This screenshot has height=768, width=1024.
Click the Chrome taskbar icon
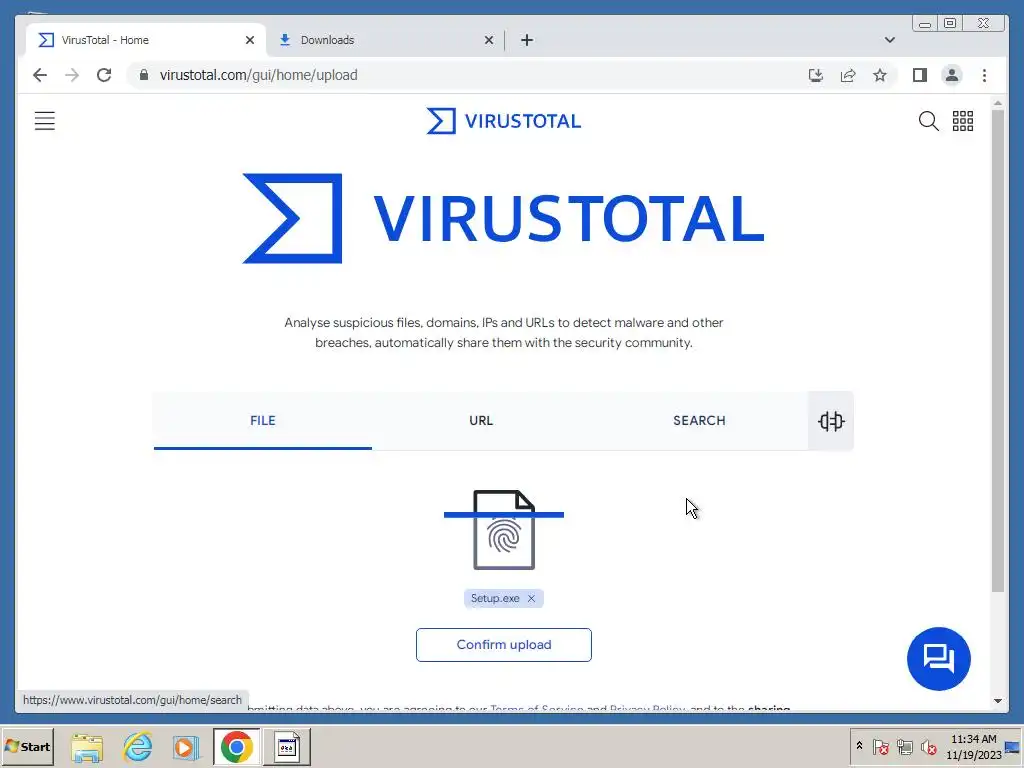236,746
